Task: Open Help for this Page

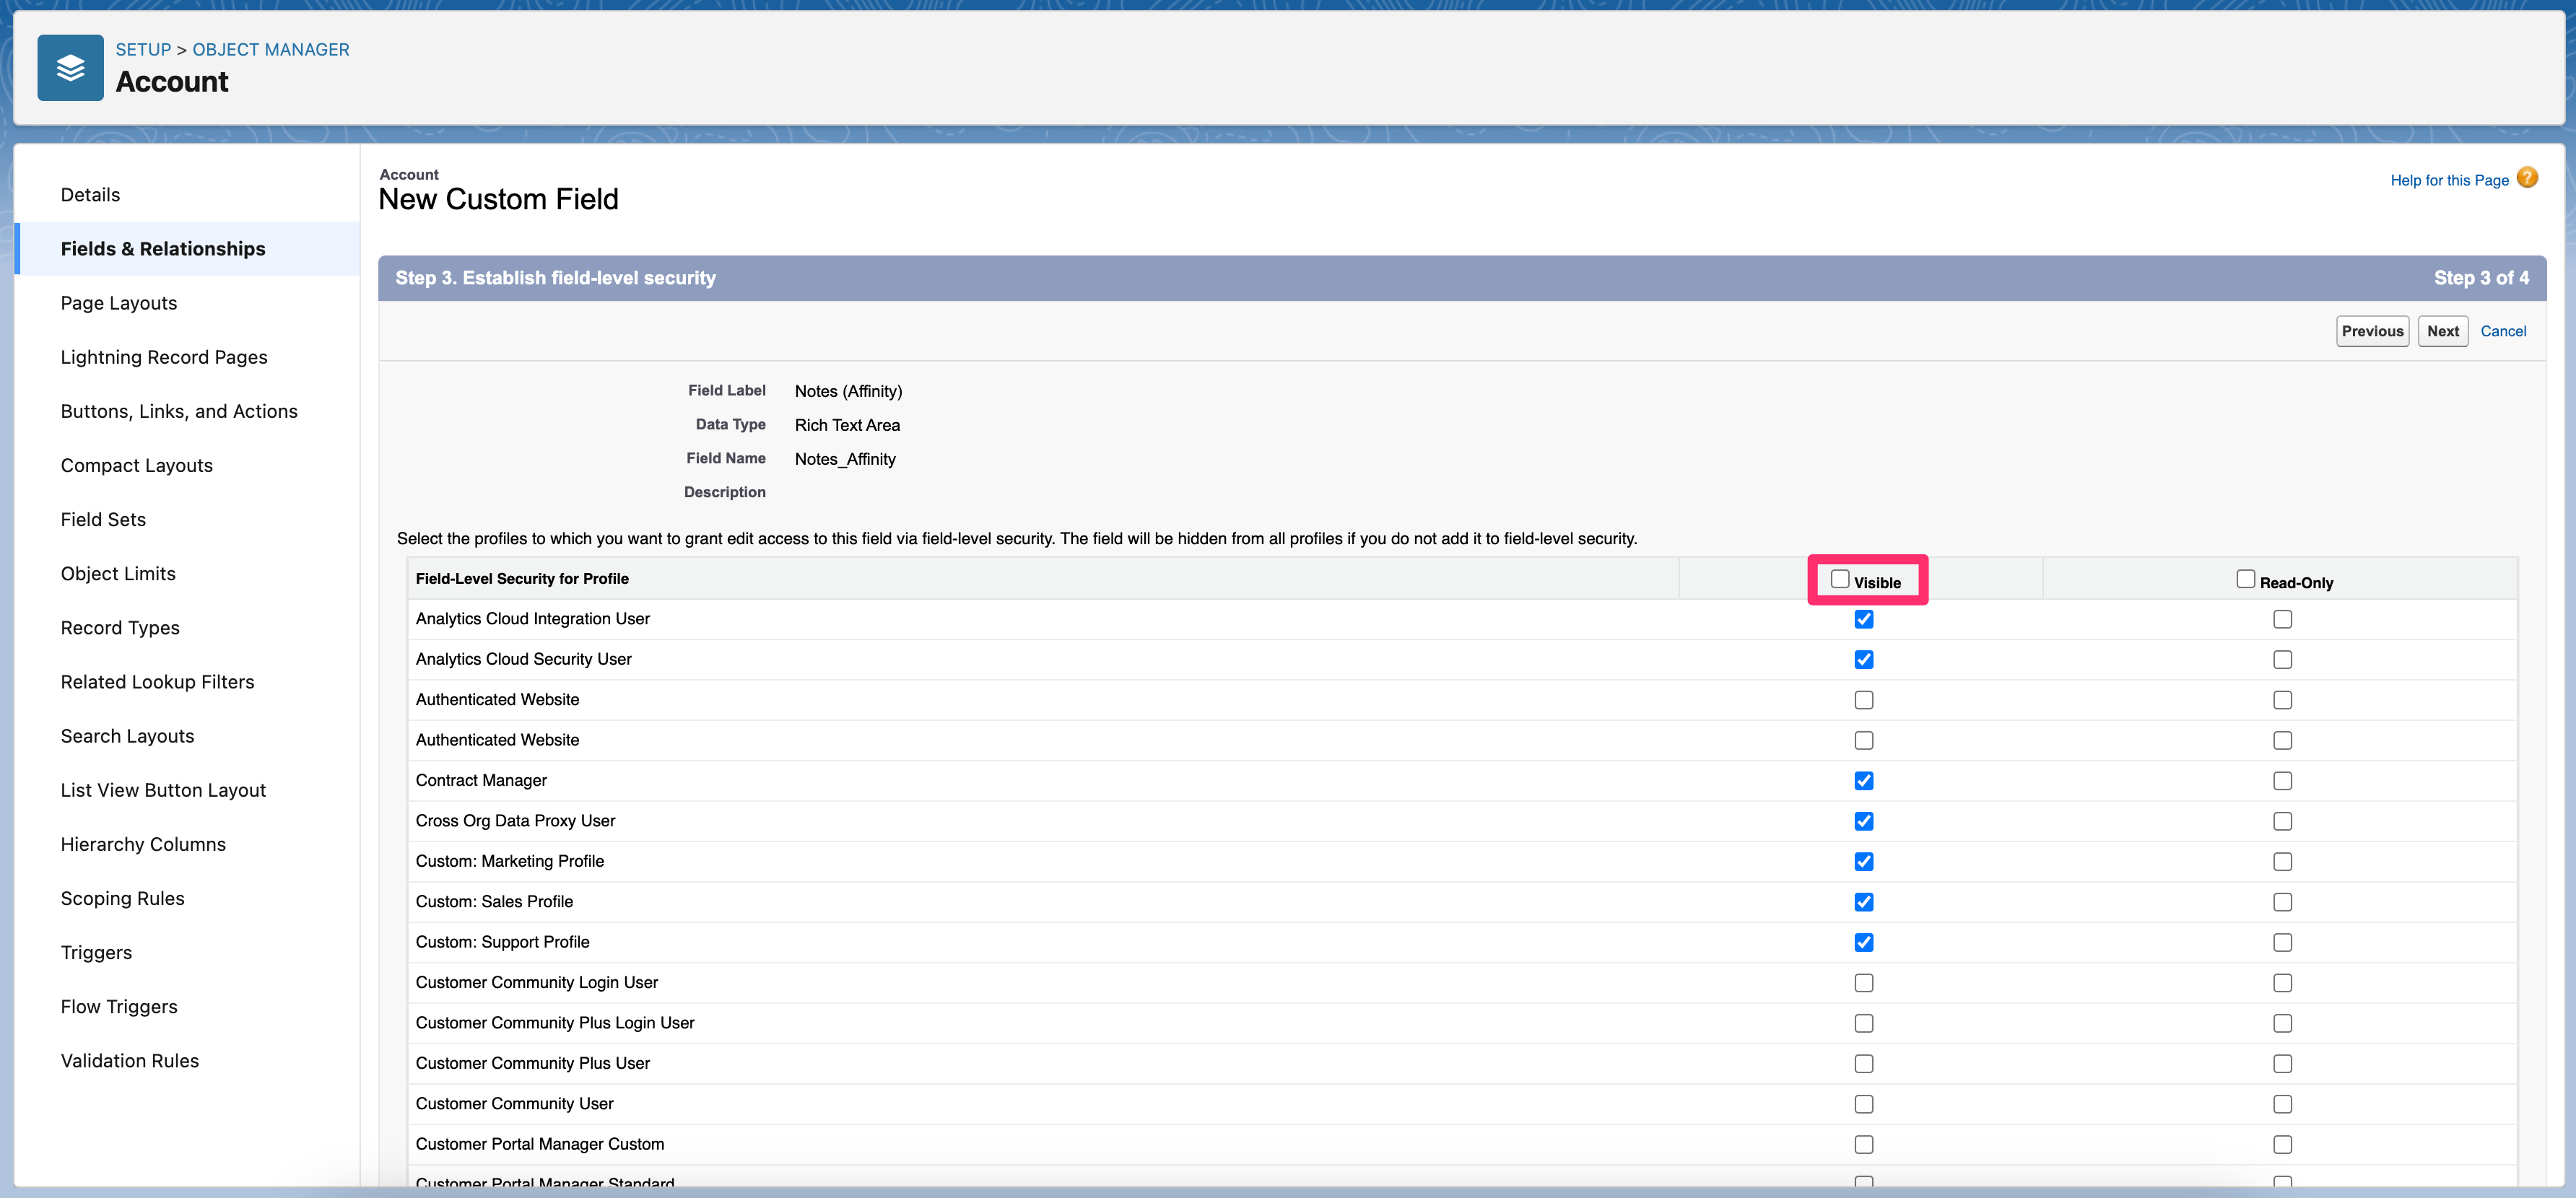Action: [x=2448, y=179]
